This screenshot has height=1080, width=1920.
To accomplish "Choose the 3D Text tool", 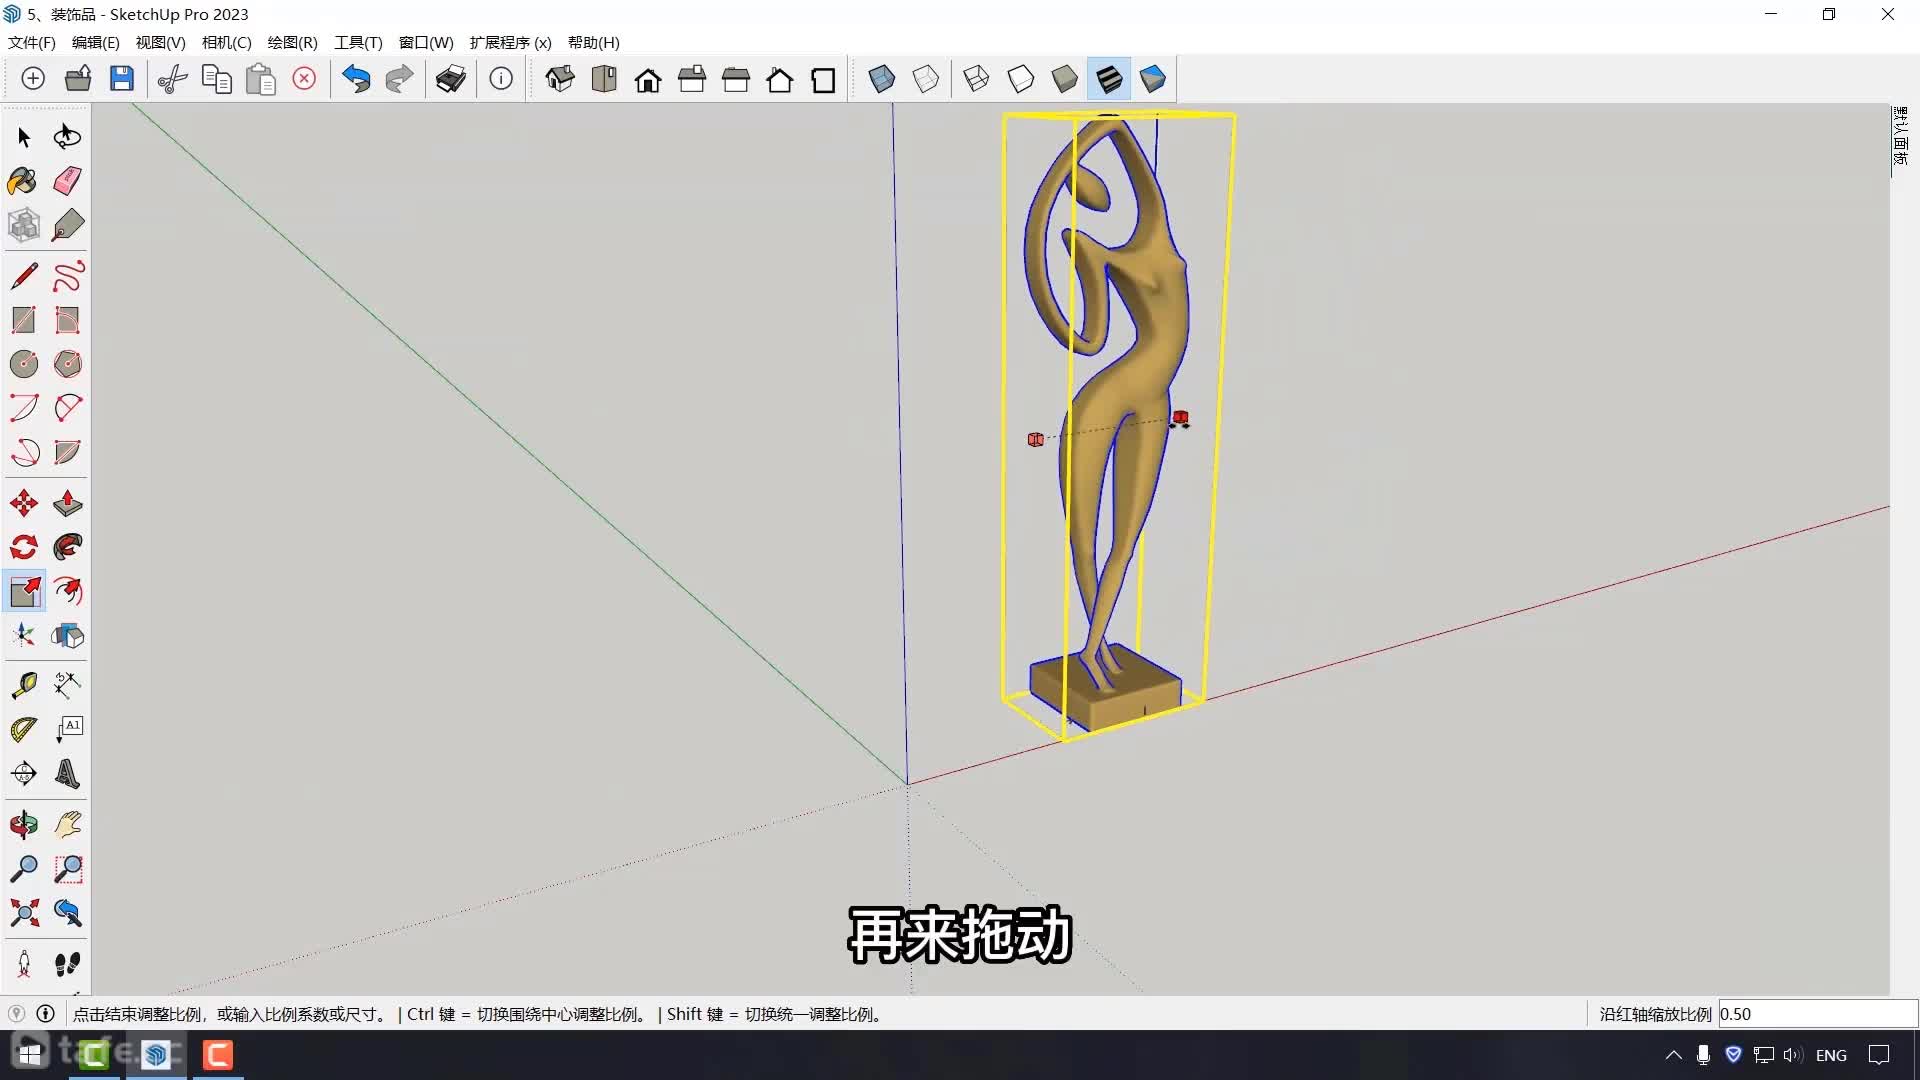I will pos(67,773).
